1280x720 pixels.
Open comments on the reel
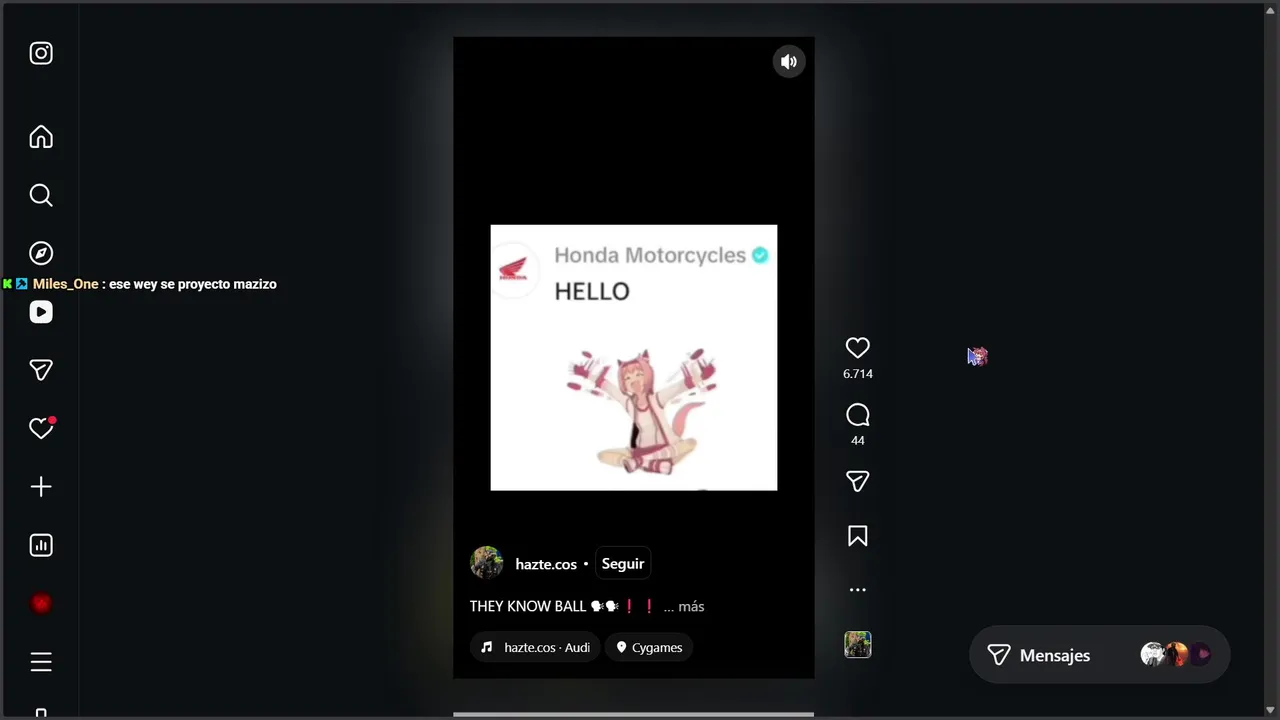coord(857,415)
